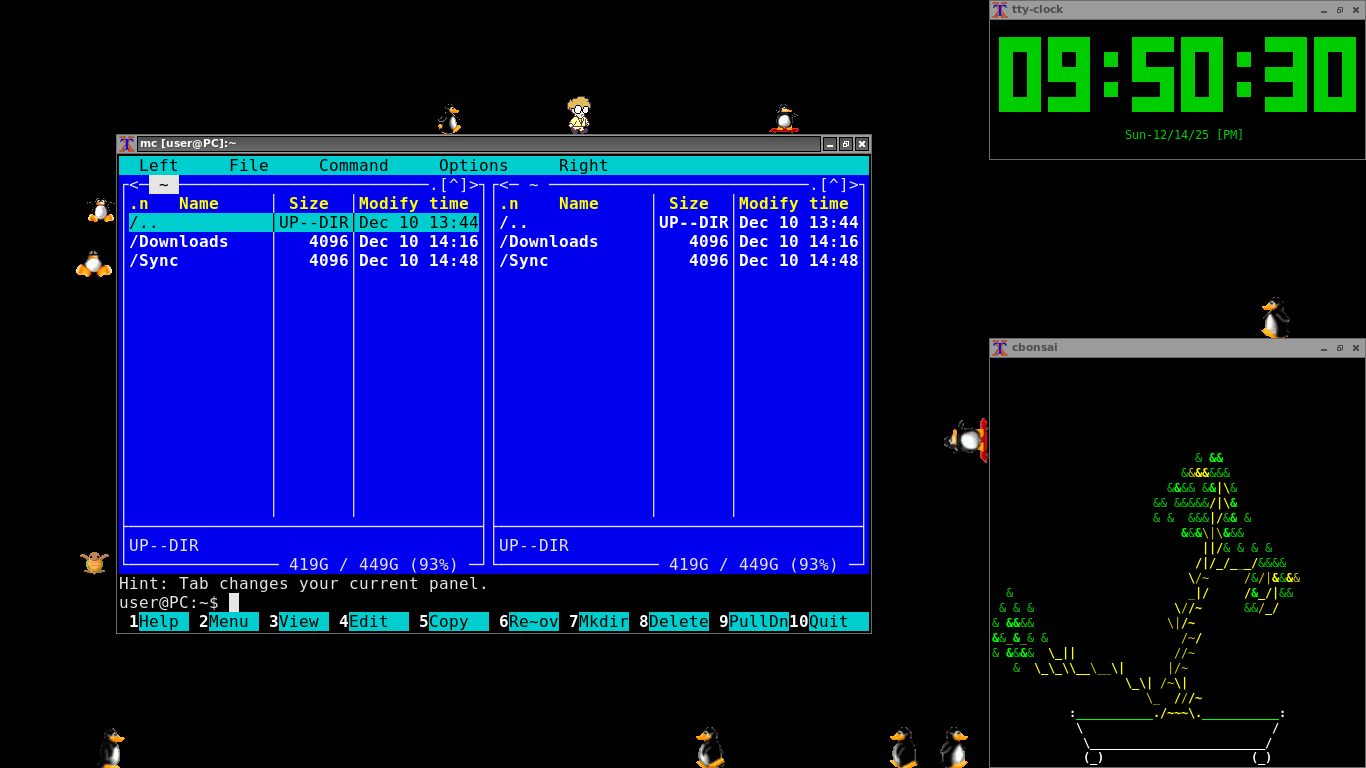Viewport: 1366px width, 768px height.
Task: Click the 8 Delete function key button
Action: point(674,621)
